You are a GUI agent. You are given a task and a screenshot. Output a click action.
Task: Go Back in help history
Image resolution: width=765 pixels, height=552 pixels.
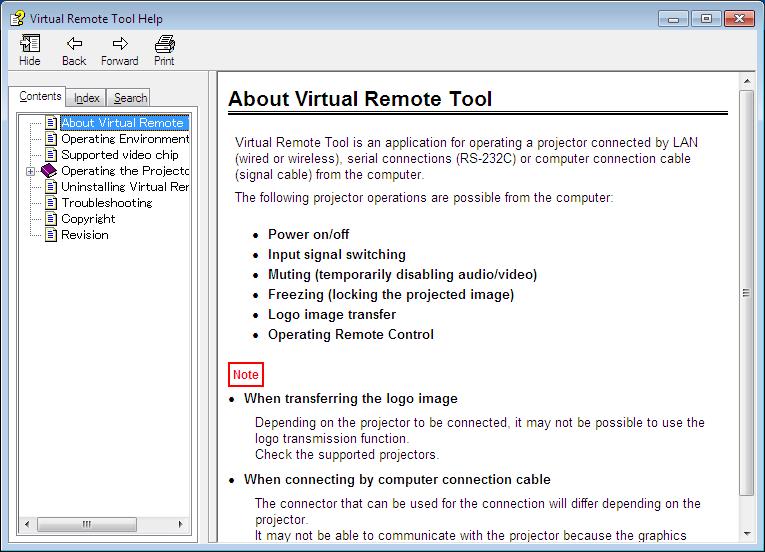point(74,50)
